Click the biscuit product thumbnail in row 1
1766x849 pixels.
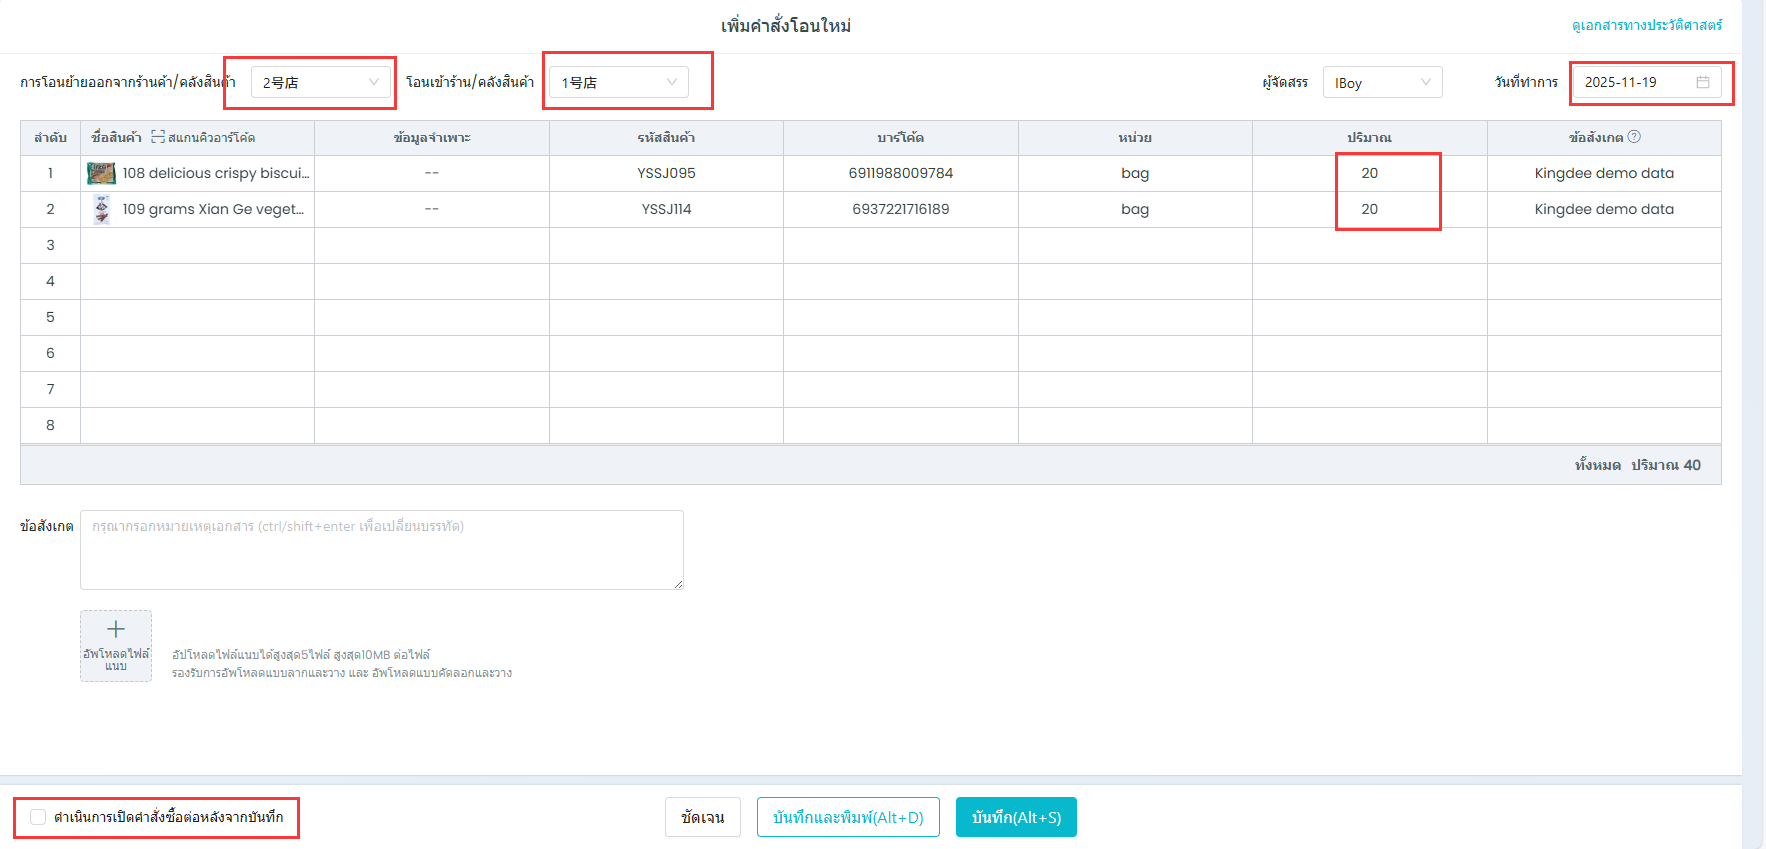[101, 173]
